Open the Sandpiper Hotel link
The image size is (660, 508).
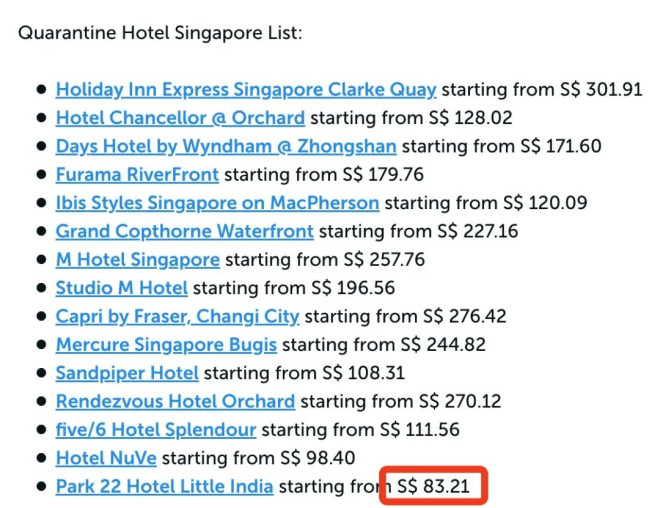tap(127, 373)
